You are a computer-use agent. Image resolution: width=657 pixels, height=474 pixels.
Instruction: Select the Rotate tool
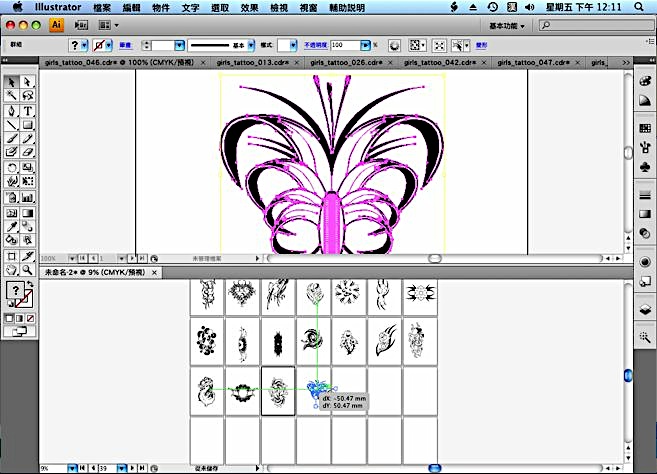(12, 168)
